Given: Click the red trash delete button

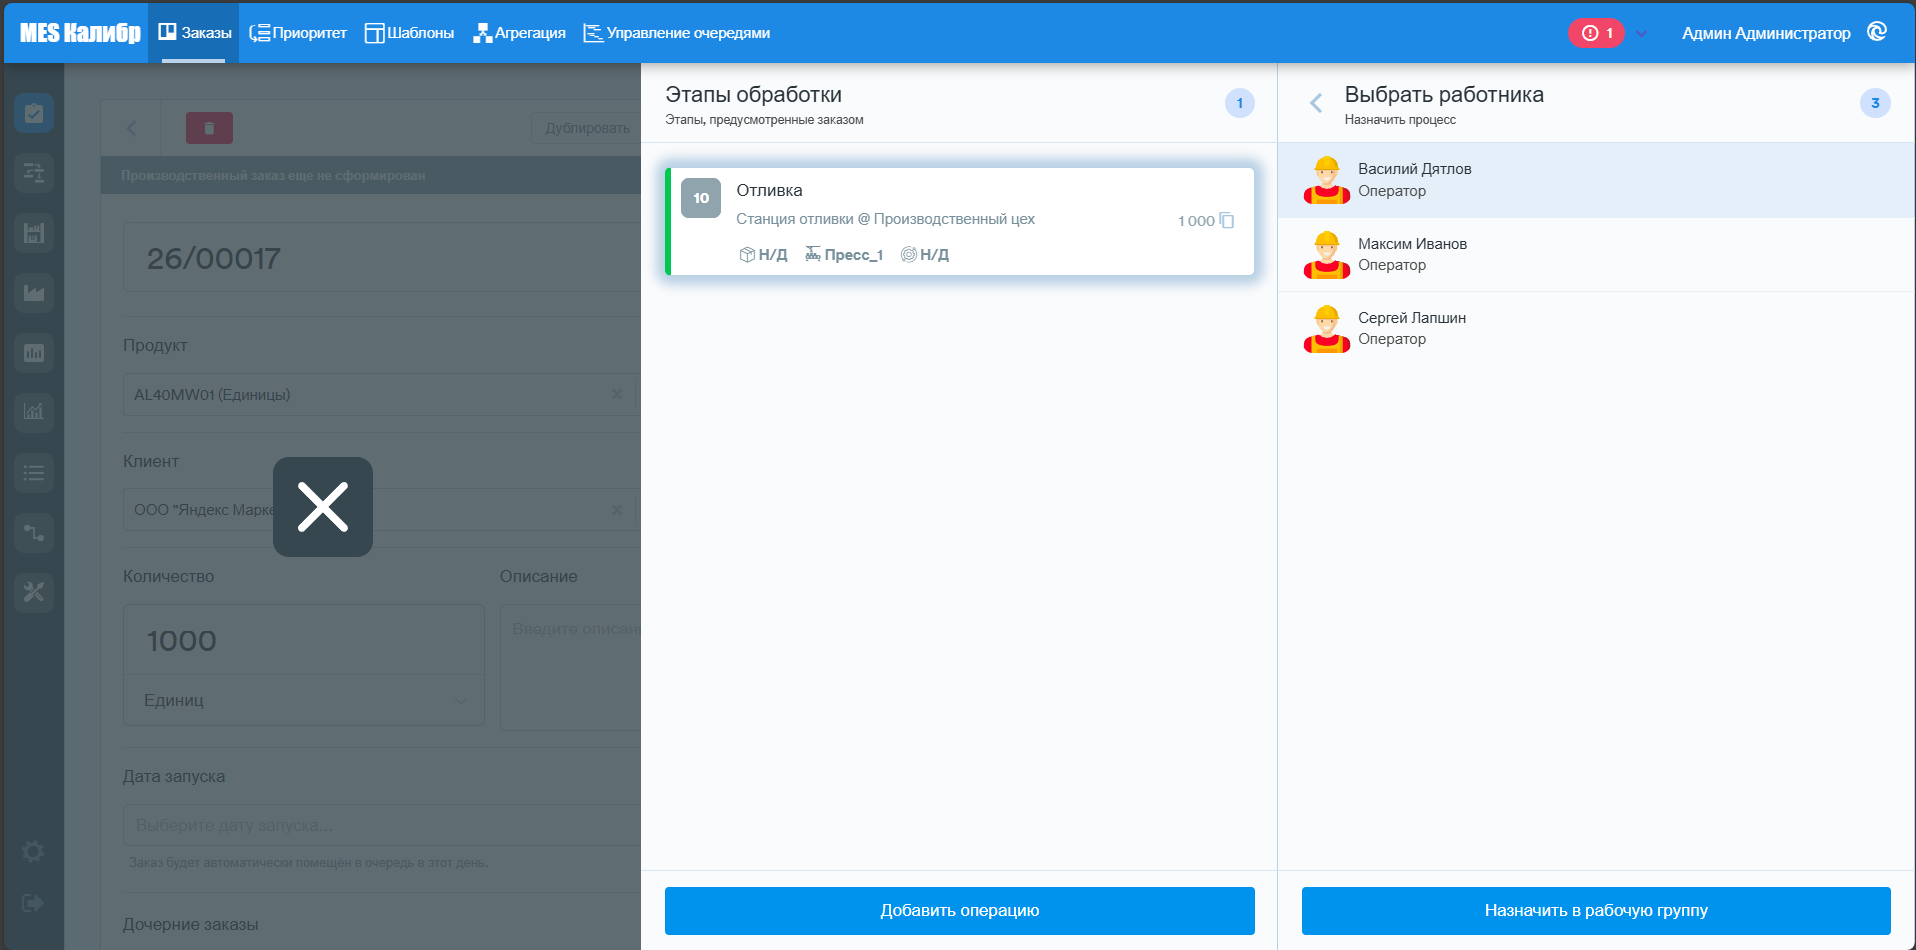Looking at the screenshot, I should (x=209, y=128).
